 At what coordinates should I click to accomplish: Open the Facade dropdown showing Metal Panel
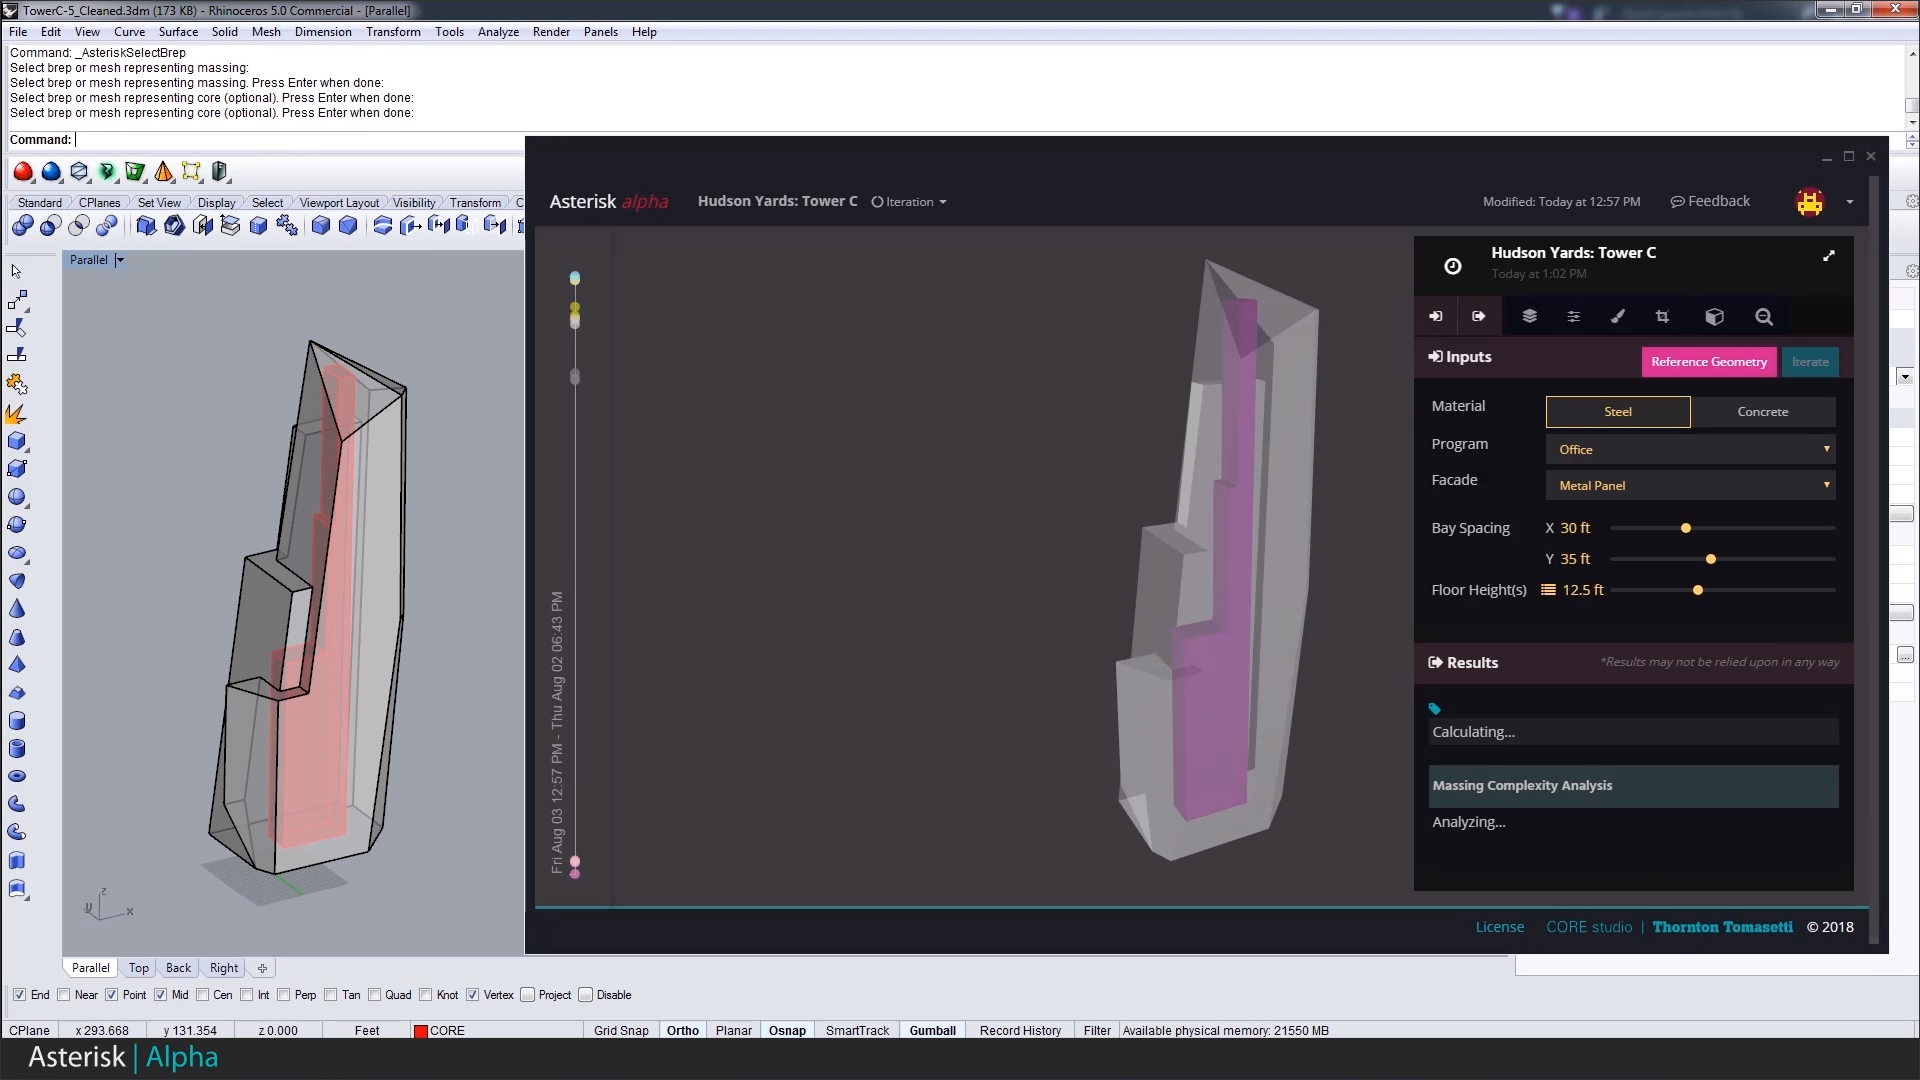point(1690,485)
